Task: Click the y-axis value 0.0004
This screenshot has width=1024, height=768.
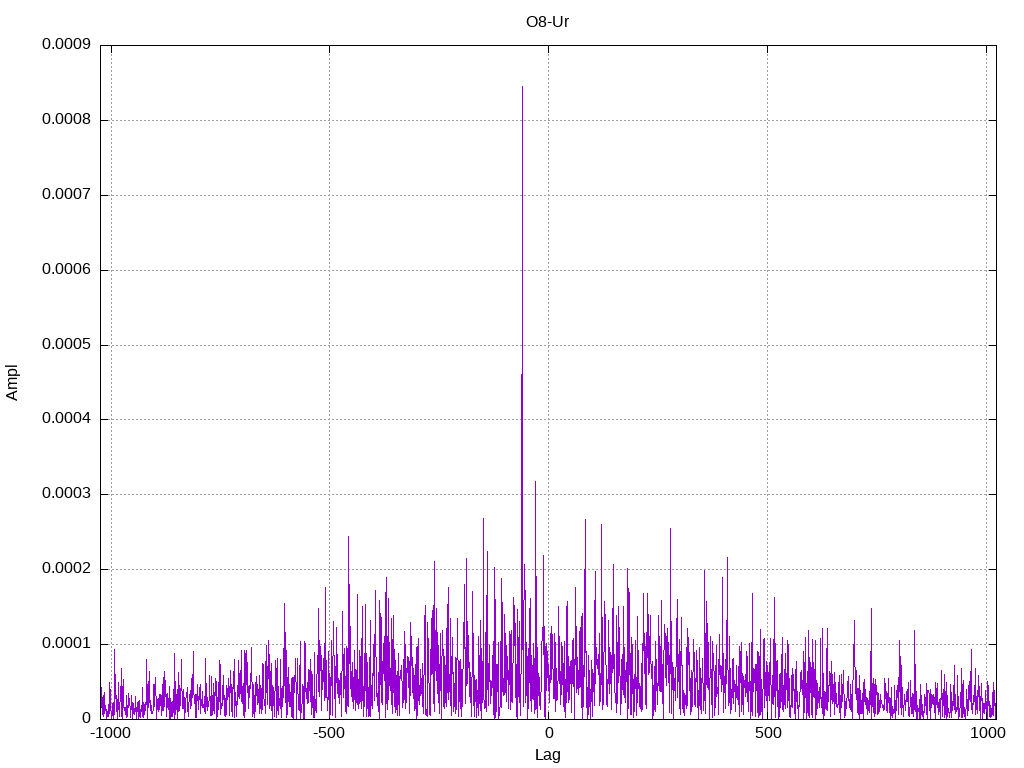Action: pyautogui.click(x=67, y=418)
